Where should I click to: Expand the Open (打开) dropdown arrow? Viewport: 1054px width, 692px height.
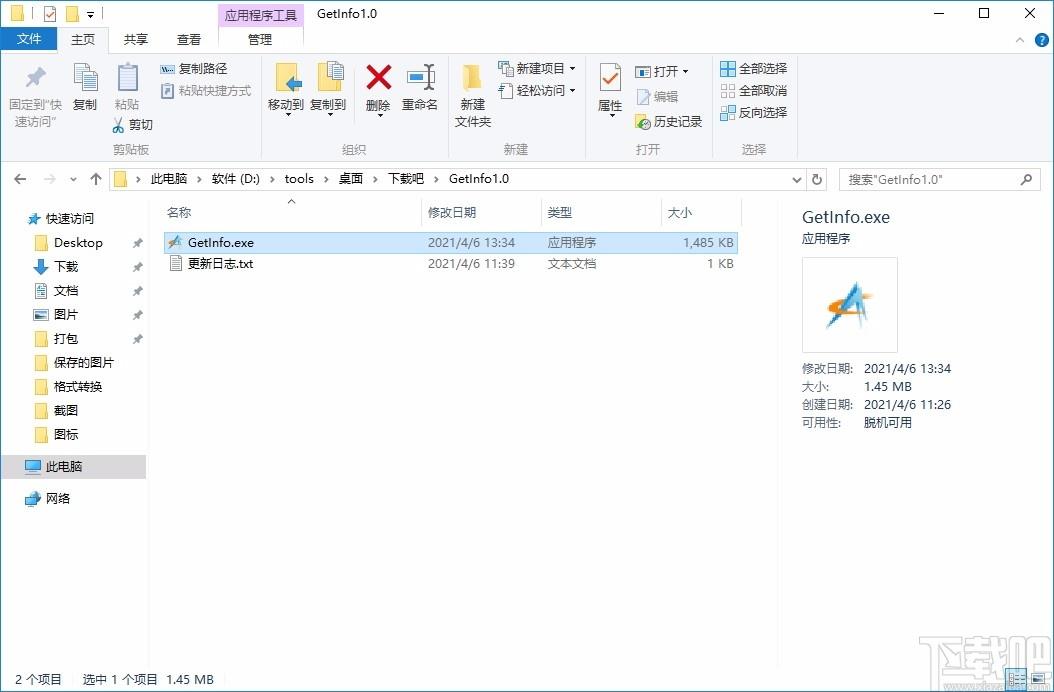pyautogui.click(x=686, y=71)
